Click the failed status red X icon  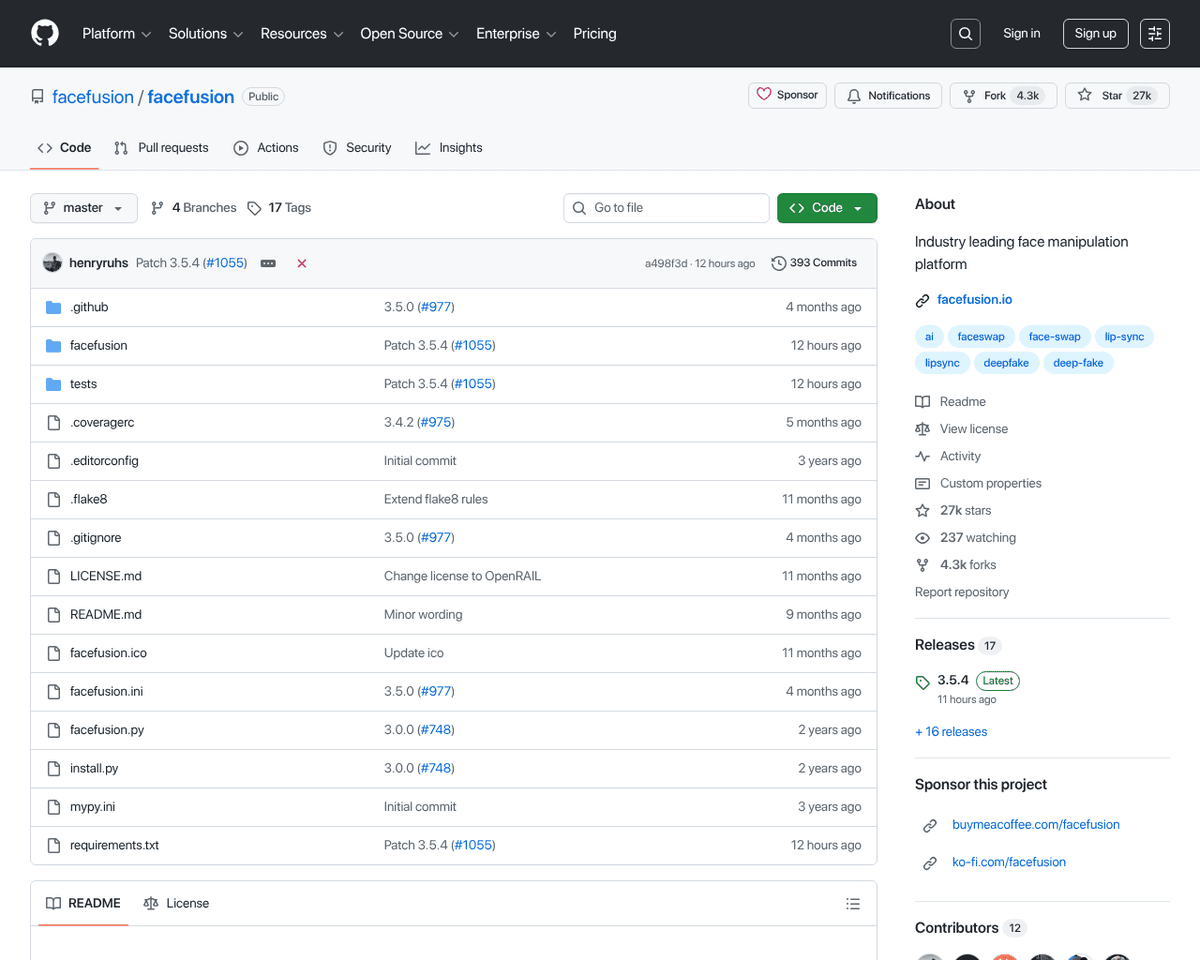[x=301, y=263]
